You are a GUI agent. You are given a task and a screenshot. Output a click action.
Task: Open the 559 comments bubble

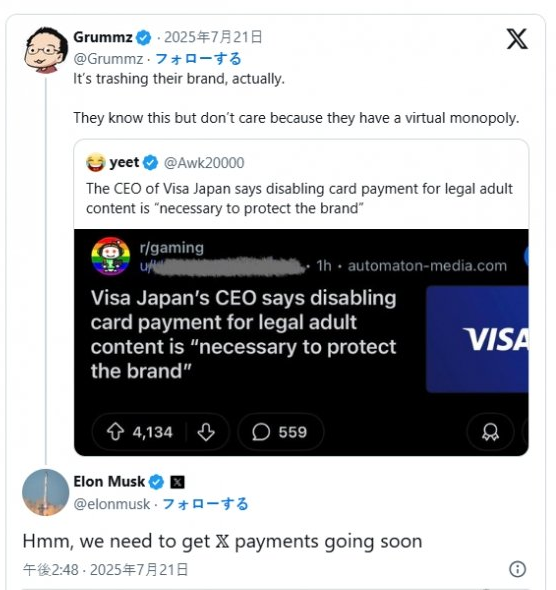click(x=280, y=432)
